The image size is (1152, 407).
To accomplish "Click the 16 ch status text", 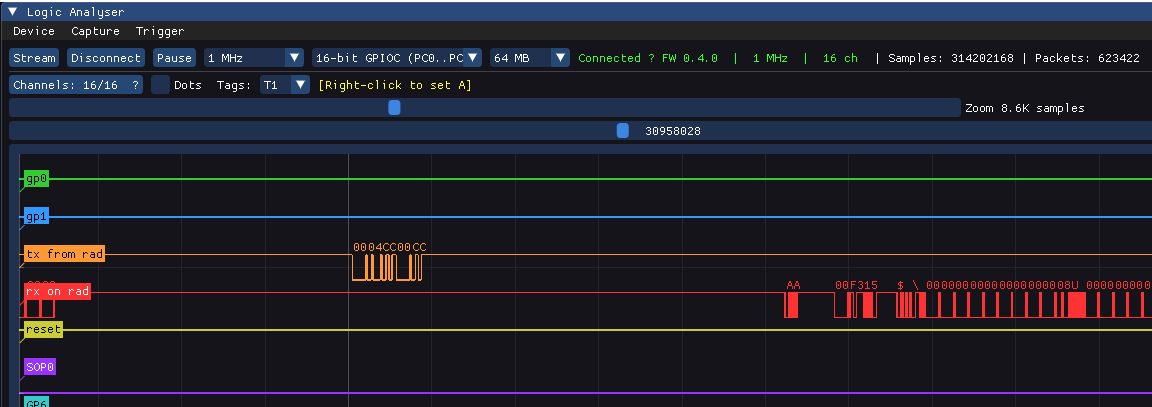I will pyautogui.click(x=840, y=58).
